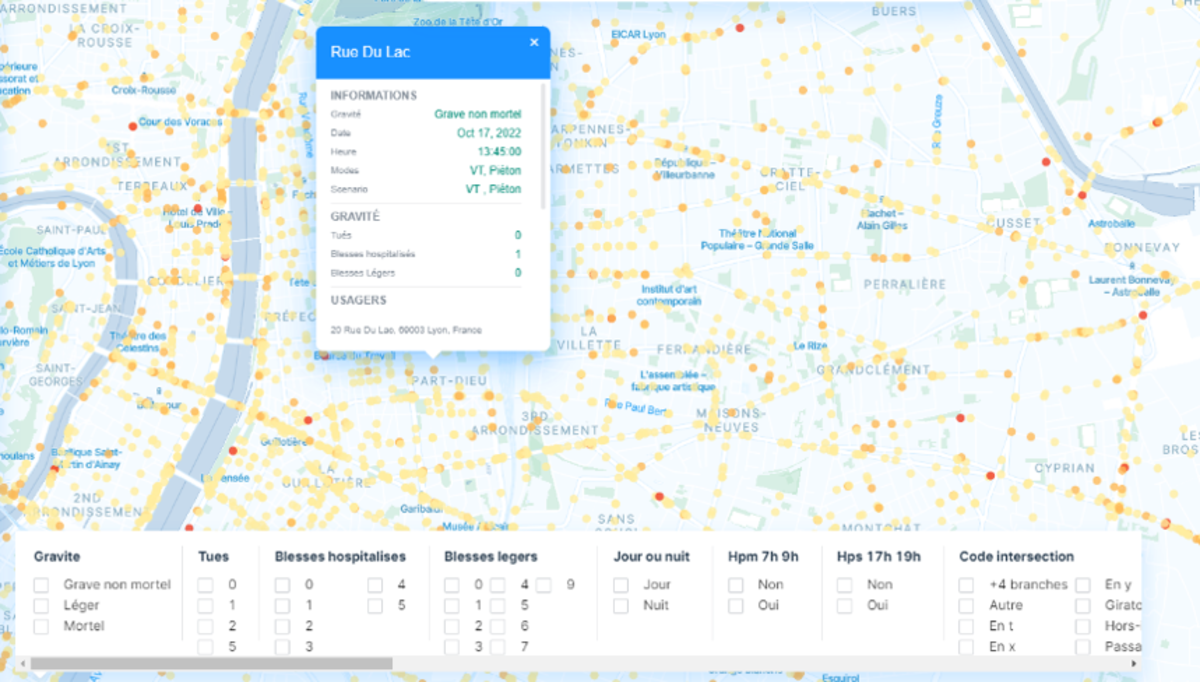Tick the Autre intersection checkbox
This screenshot has height=682, width=1200.
tap(966, 606)
